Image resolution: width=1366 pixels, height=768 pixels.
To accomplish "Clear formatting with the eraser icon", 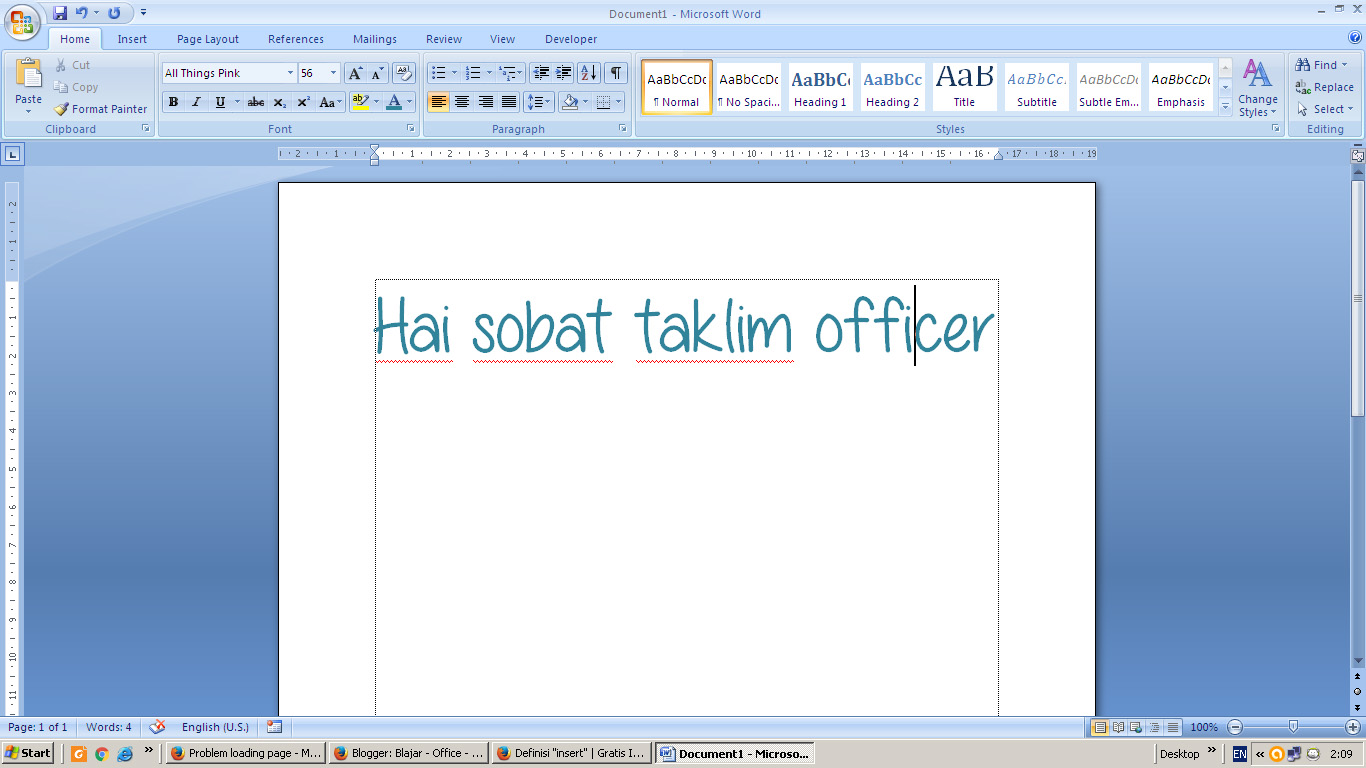I will point(404,73).
